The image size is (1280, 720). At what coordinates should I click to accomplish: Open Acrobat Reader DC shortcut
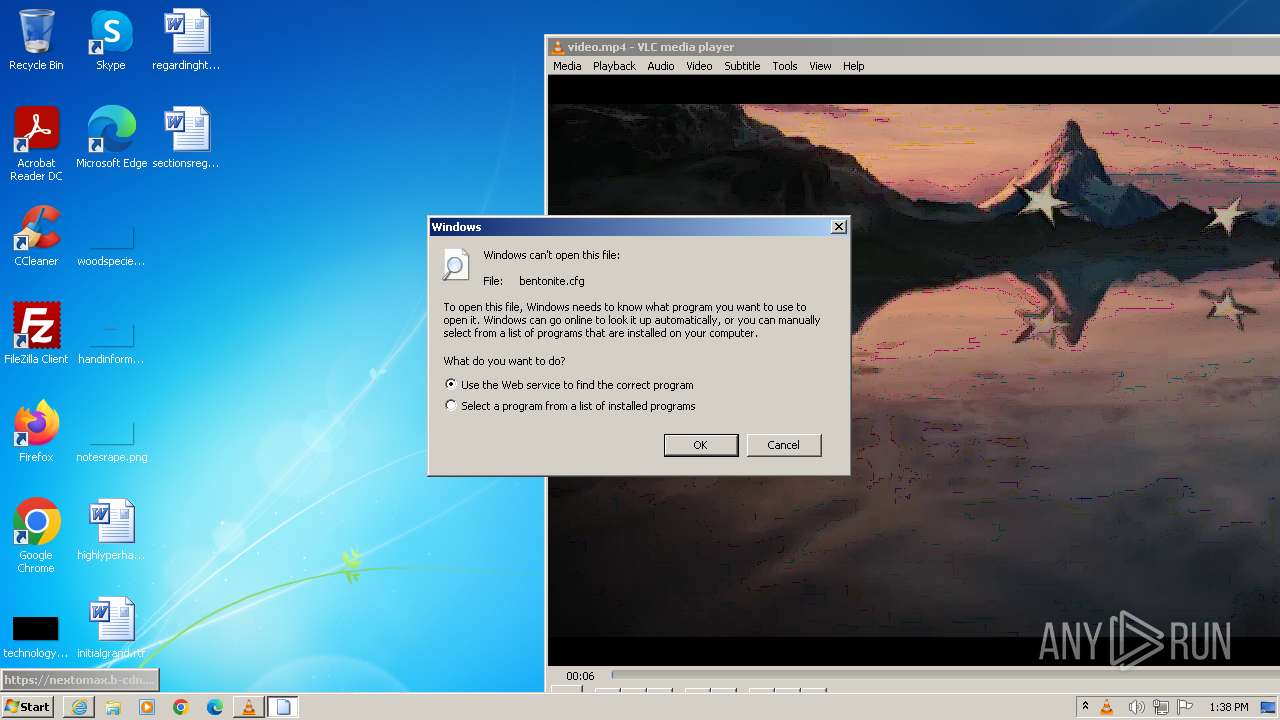pos(36,143)
